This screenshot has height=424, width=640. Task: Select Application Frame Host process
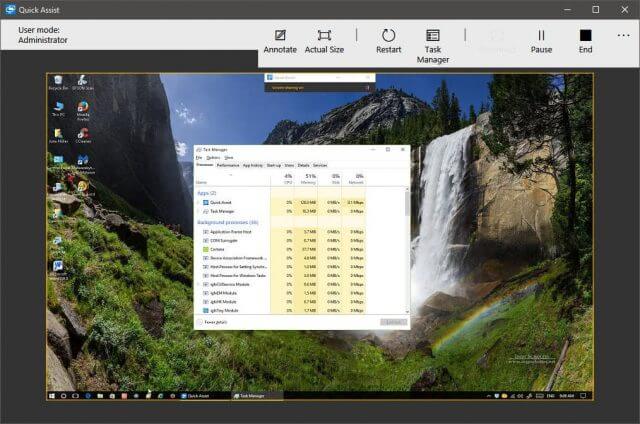(280, 232)
